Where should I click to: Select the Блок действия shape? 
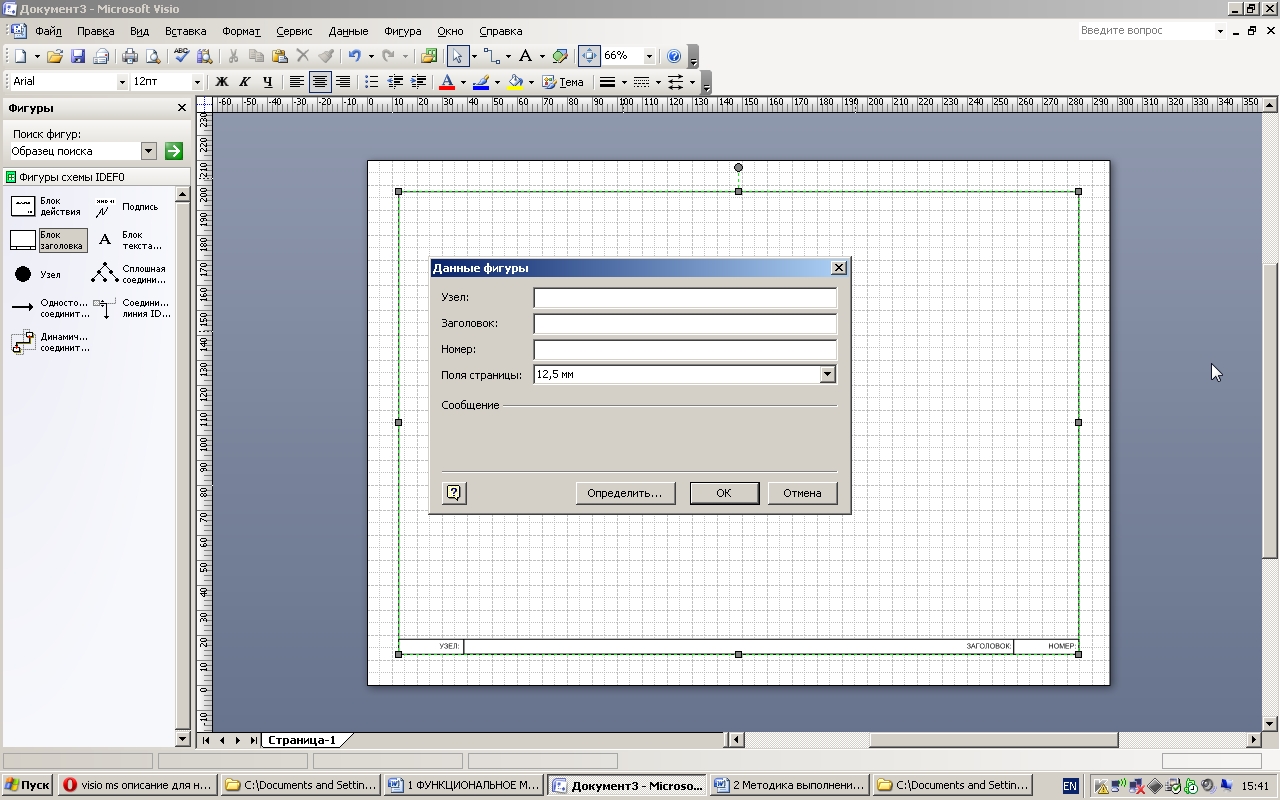click(x=45, y=207)
